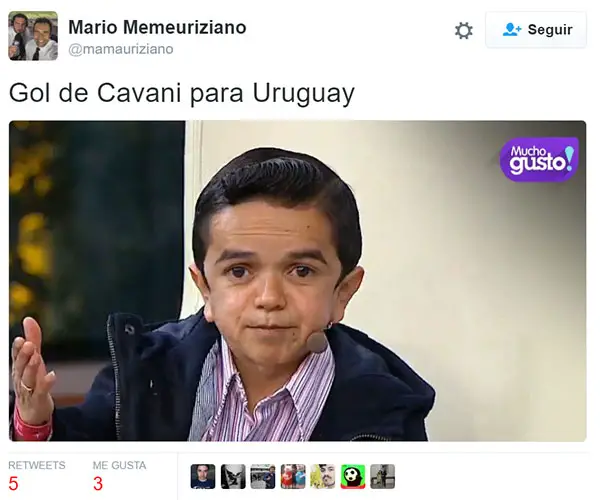Click the ME GUSTA label
600x500 pixels.
pyautogui.click(x=119, y=465)
